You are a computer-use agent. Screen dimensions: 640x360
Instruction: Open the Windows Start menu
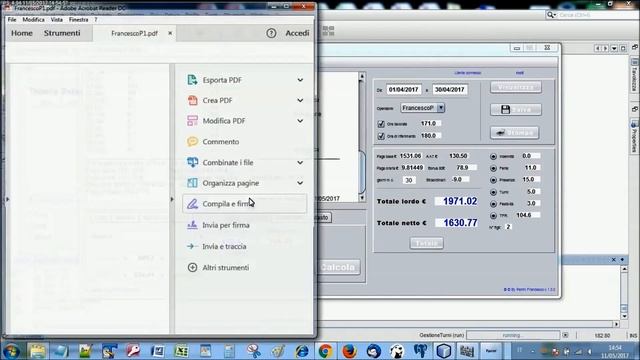pyautogui.click(x=11, y=351)
